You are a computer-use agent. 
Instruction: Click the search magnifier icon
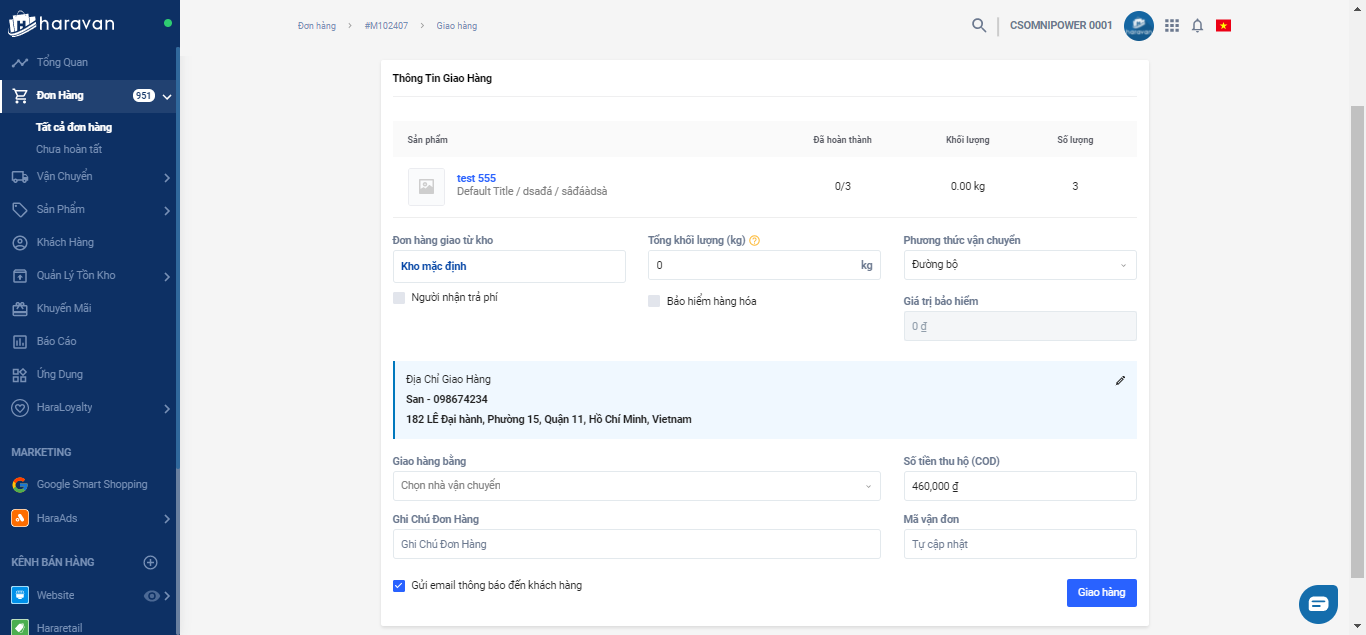979,26
